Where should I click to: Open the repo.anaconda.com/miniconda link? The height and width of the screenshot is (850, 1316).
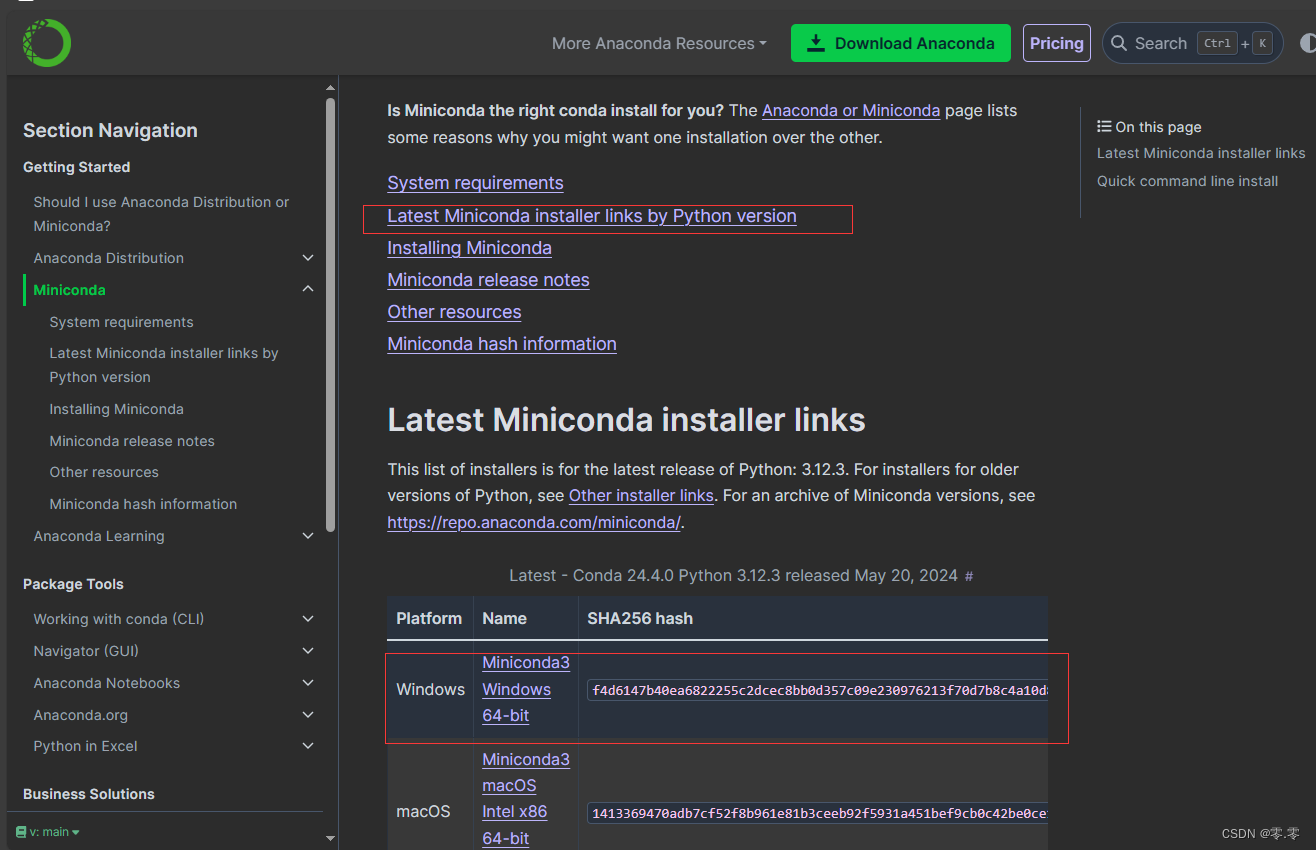tap(534, 522)
